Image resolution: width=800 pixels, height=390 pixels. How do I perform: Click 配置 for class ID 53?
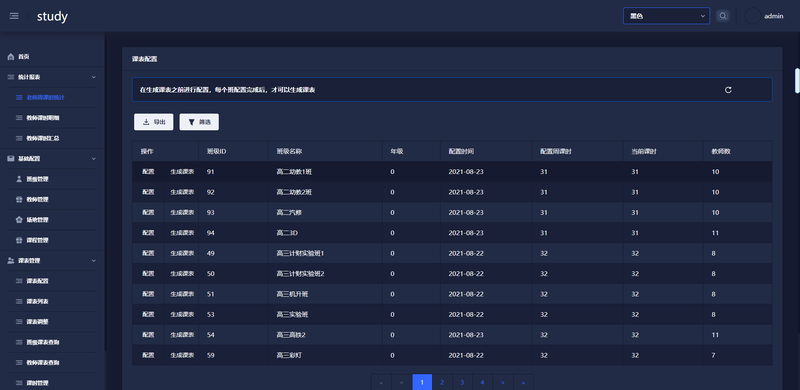click(148, 315)
